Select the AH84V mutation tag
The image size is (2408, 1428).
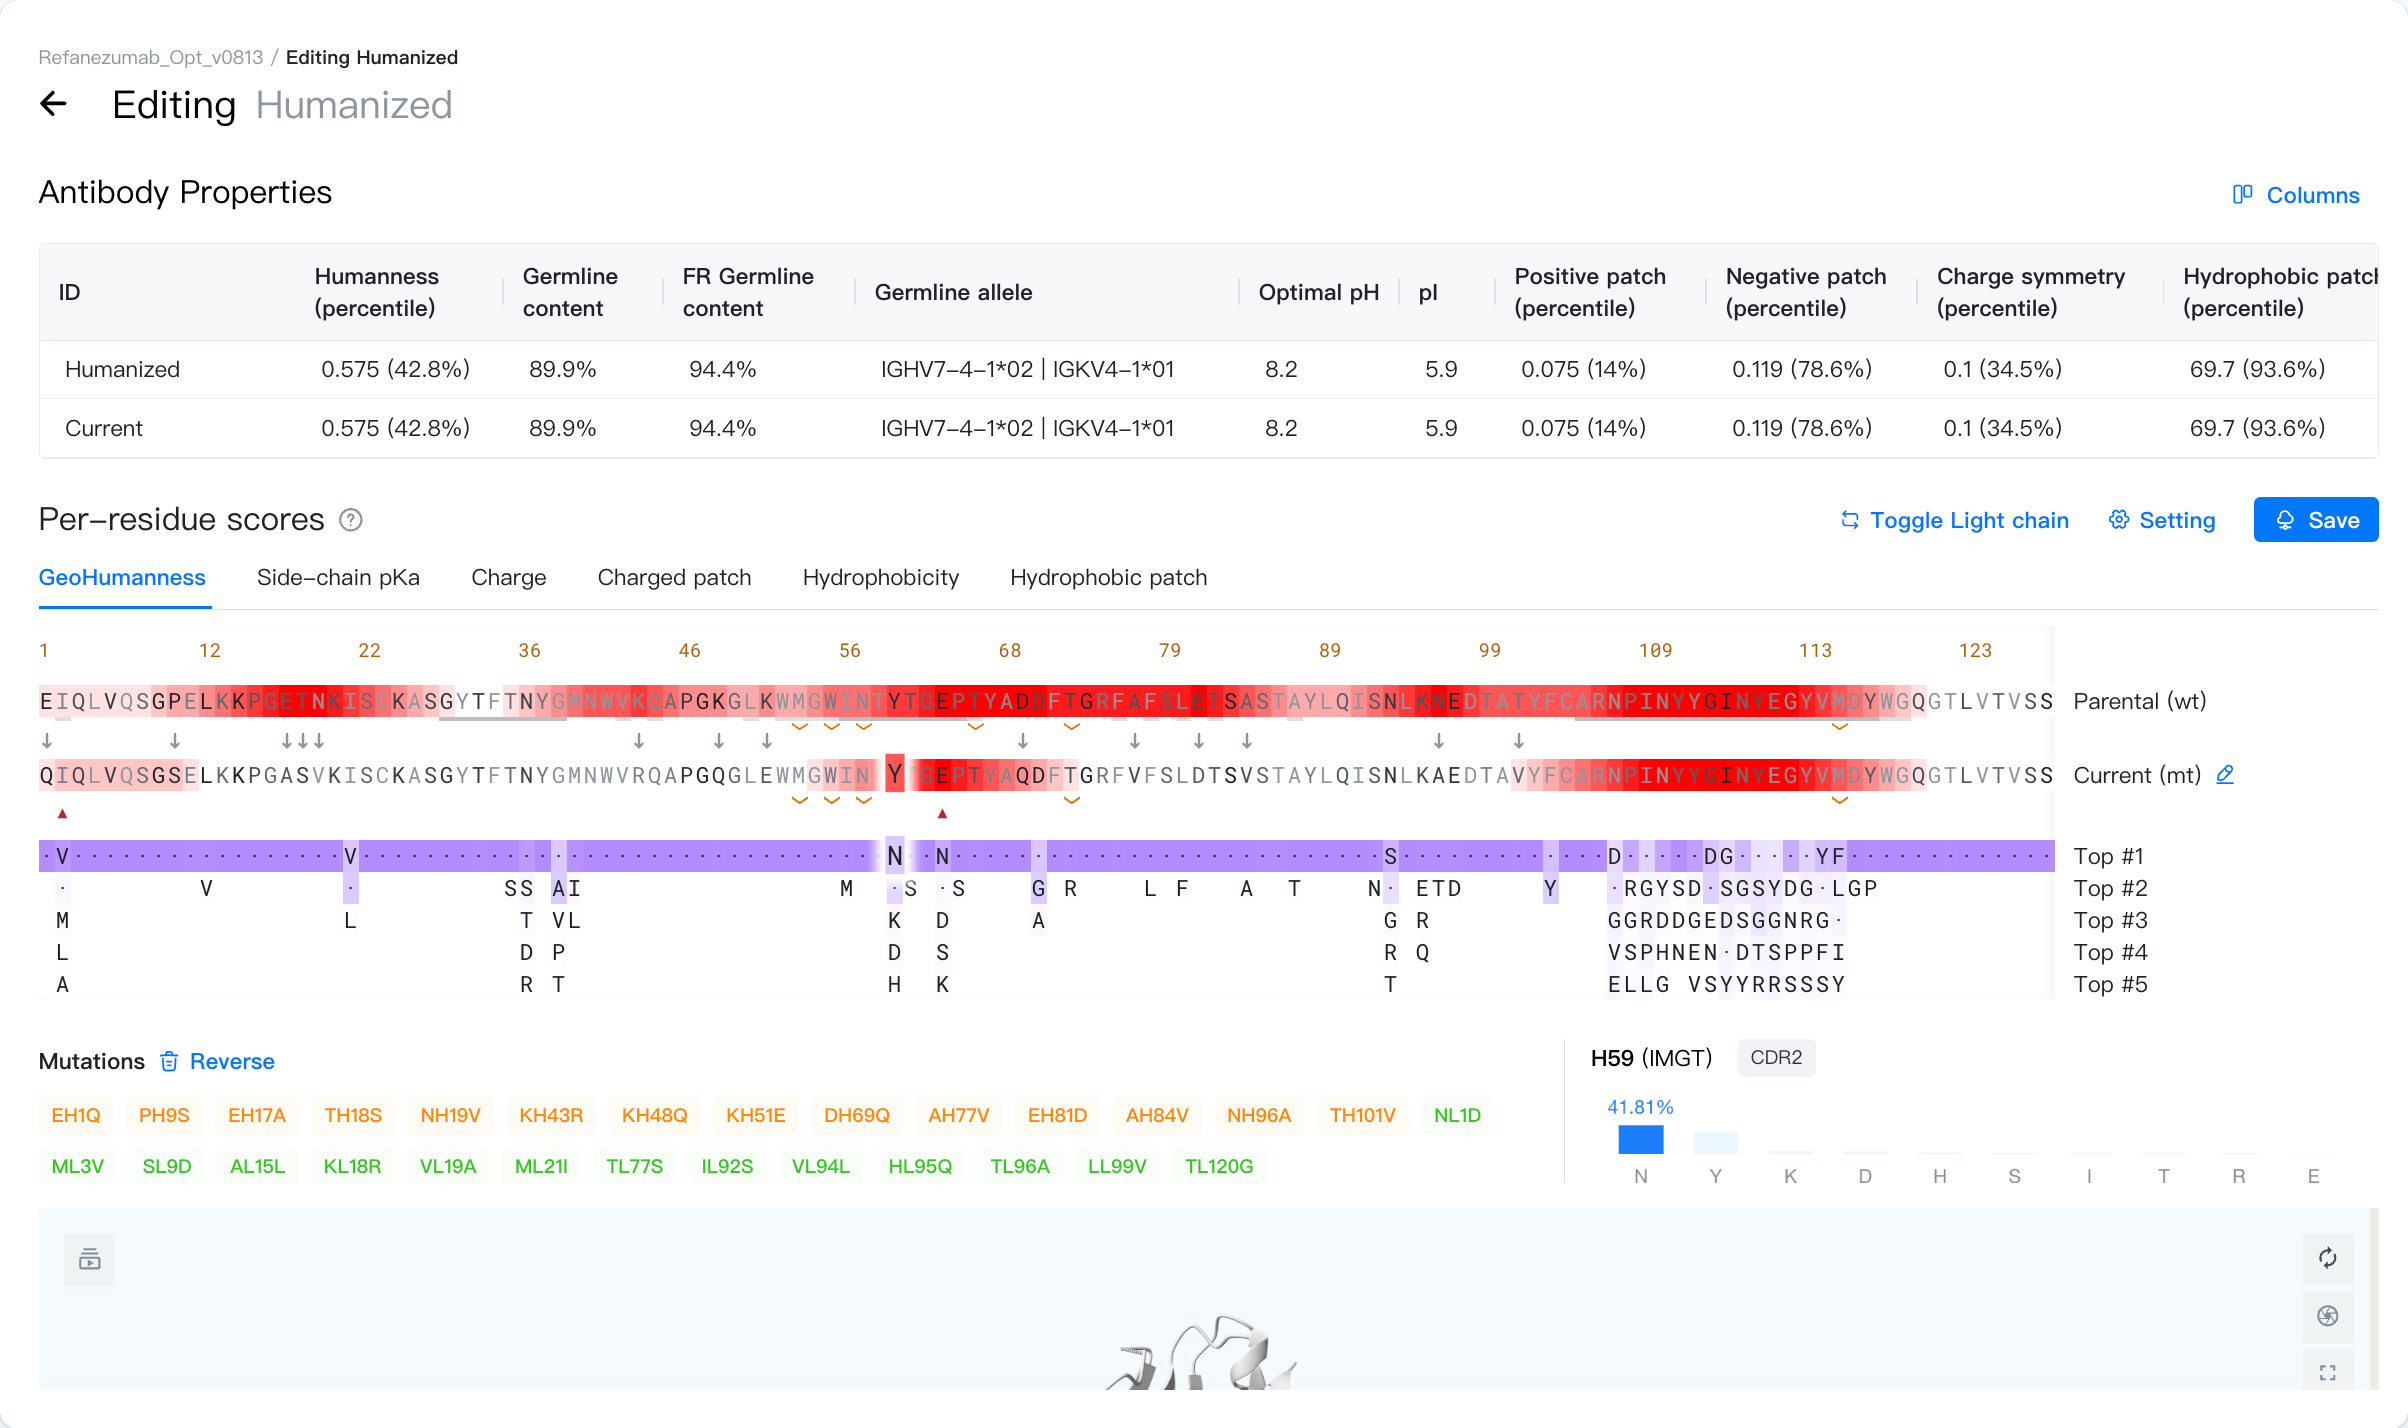1157,1115
